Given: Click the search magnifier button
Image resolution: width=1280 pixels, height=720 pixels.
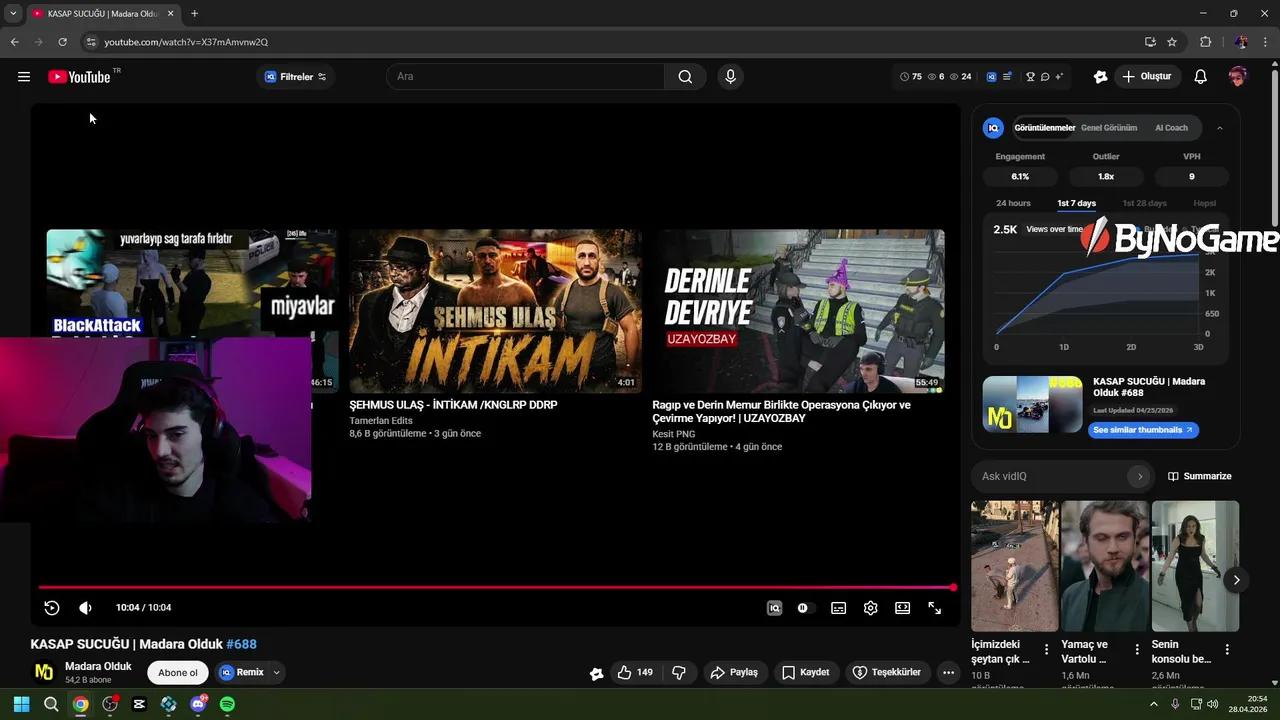Looking at the screenshot, I should [x=685, y=77].
